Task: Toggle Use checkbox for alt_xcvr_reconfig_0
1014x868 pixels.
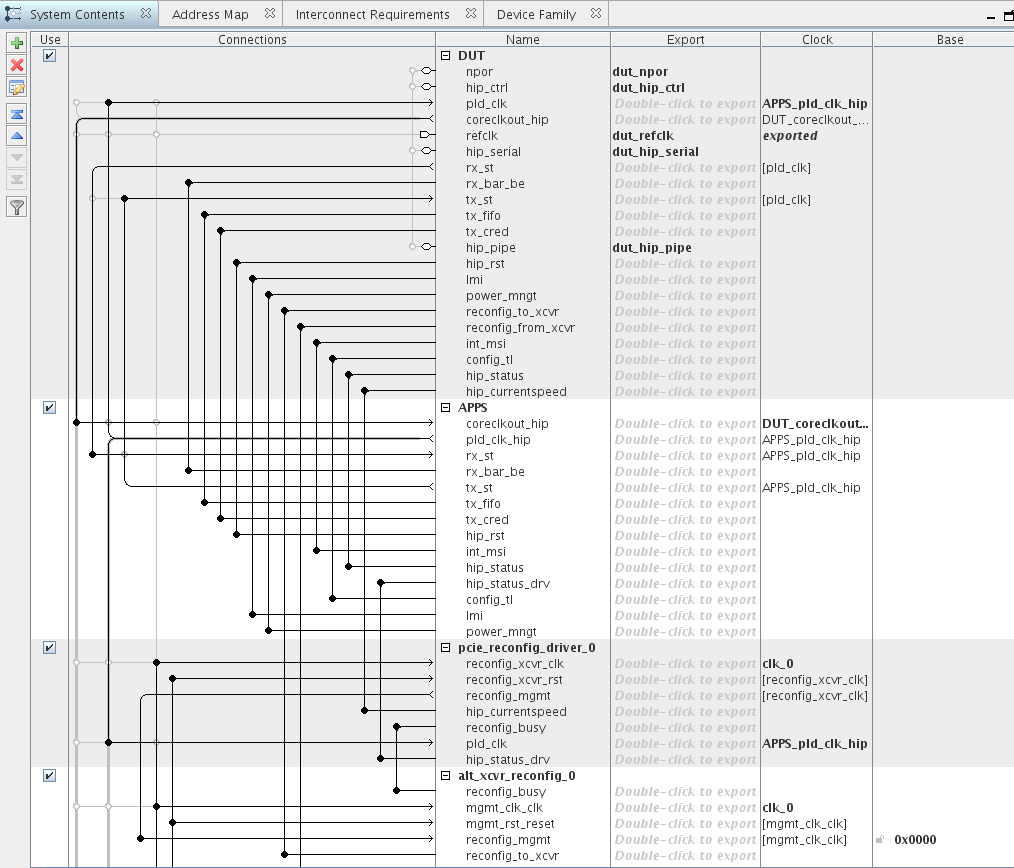Action: tap(49, 776)
